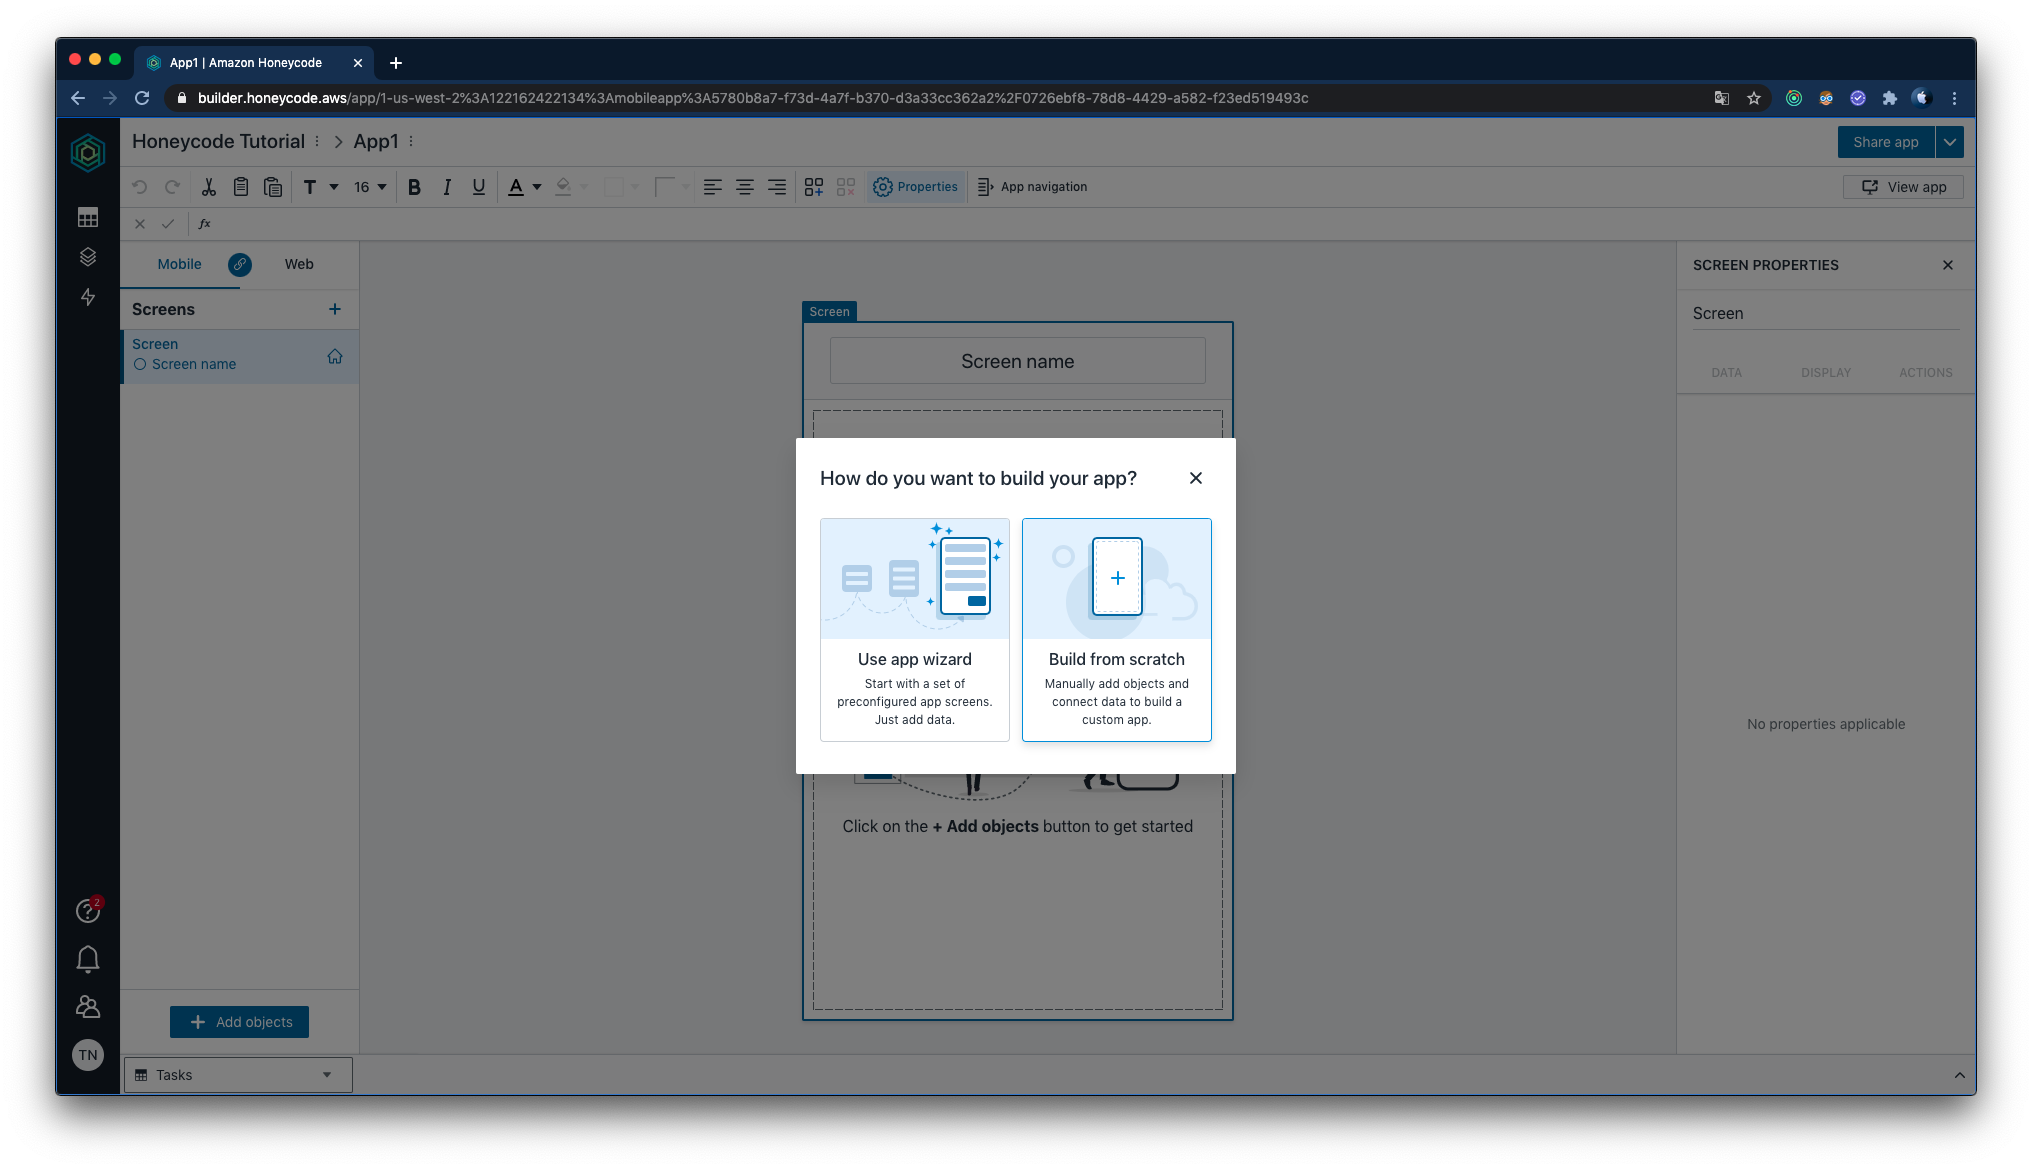Click the fill color bucket swatch
2032x1169 pixels.
tap(563, 187)
